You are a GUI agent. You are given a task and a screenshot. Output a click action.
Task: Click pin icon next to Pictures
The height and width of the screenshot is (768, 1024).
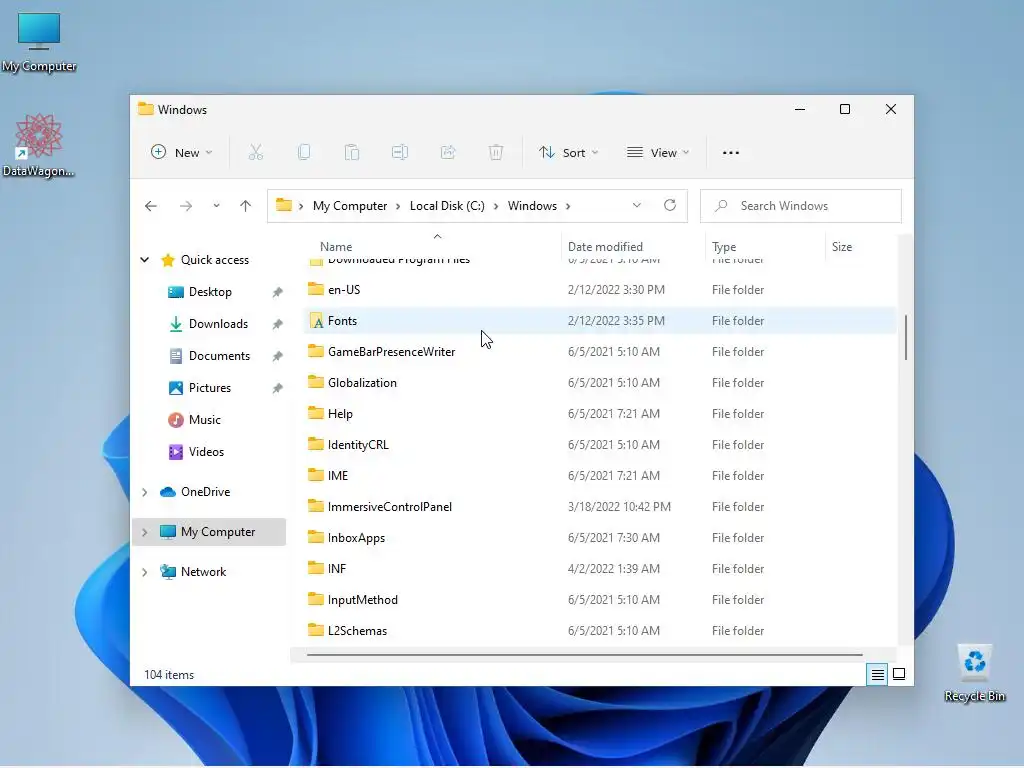278,388
